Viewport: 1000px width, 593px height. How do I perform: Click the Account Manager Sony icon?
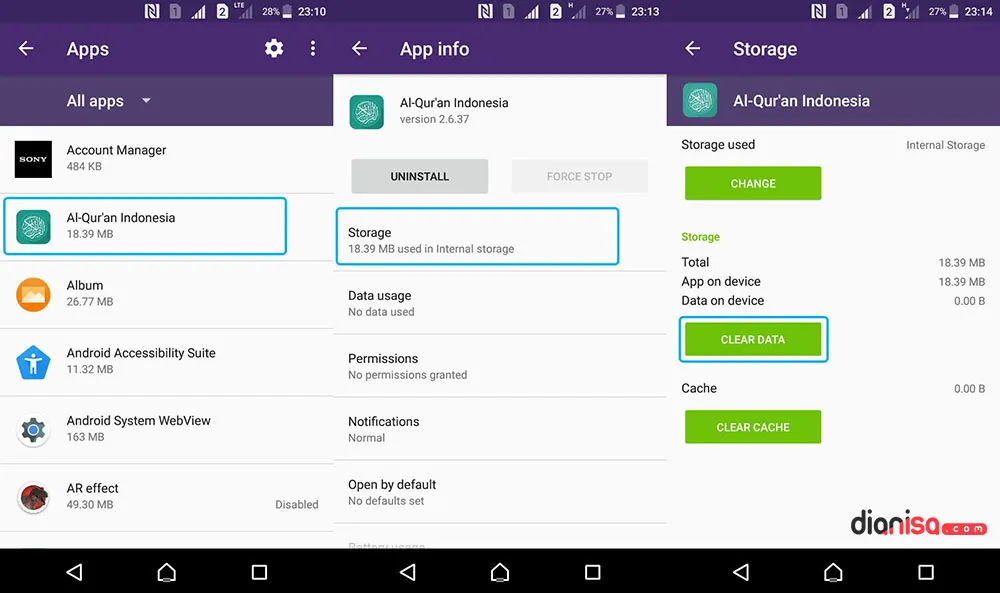pos(33,158)
